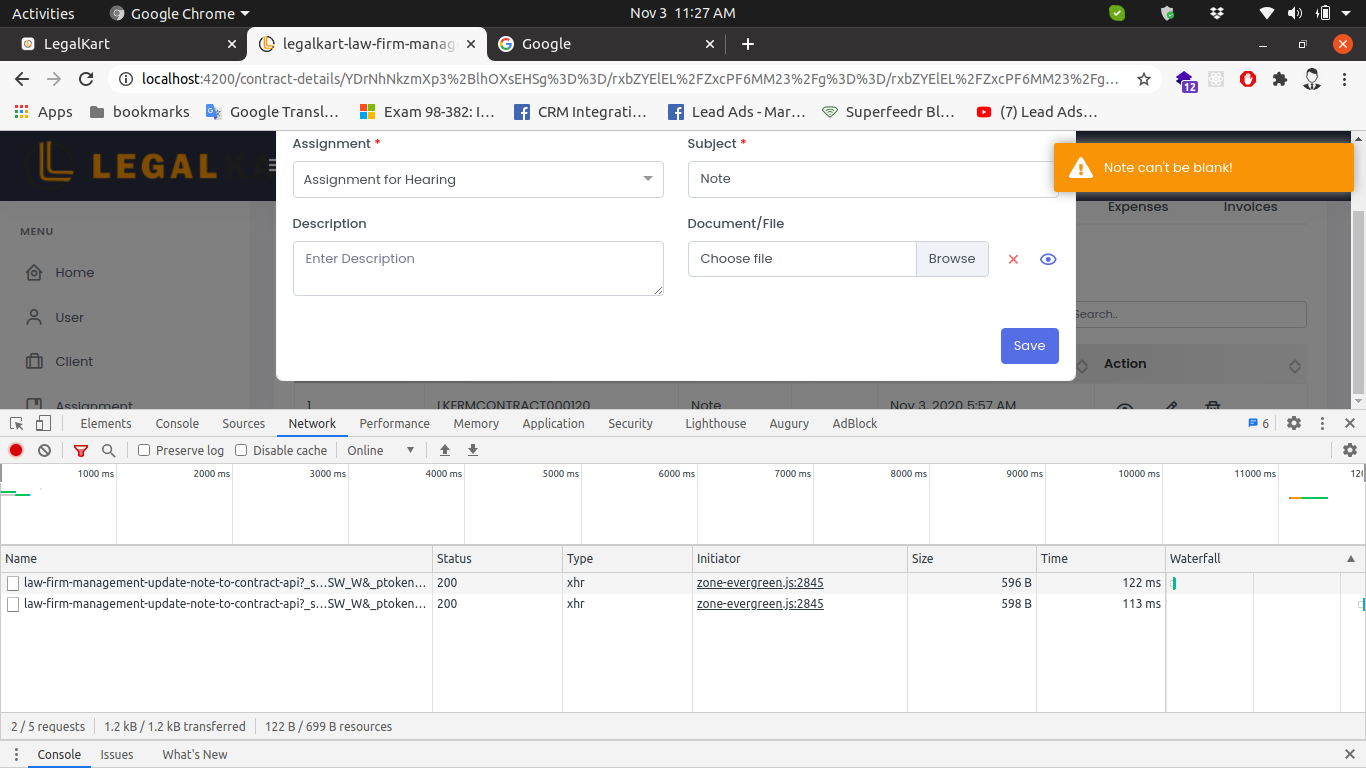
Task: Sort by the Waterfall column arrow
Action: tap(1351, 559)
